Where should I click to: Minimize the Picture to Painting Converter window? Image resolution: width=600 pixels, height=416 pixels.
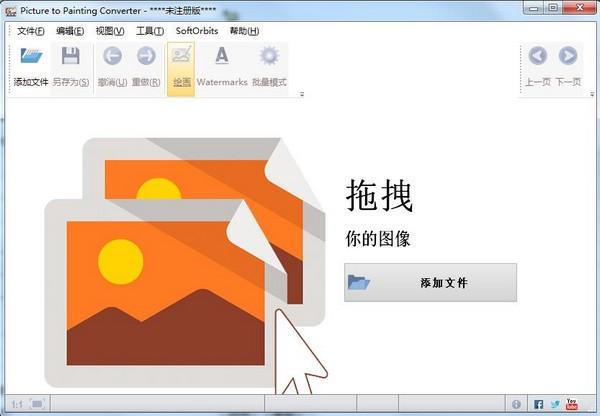pyautogui.click(x=534, y=8)
